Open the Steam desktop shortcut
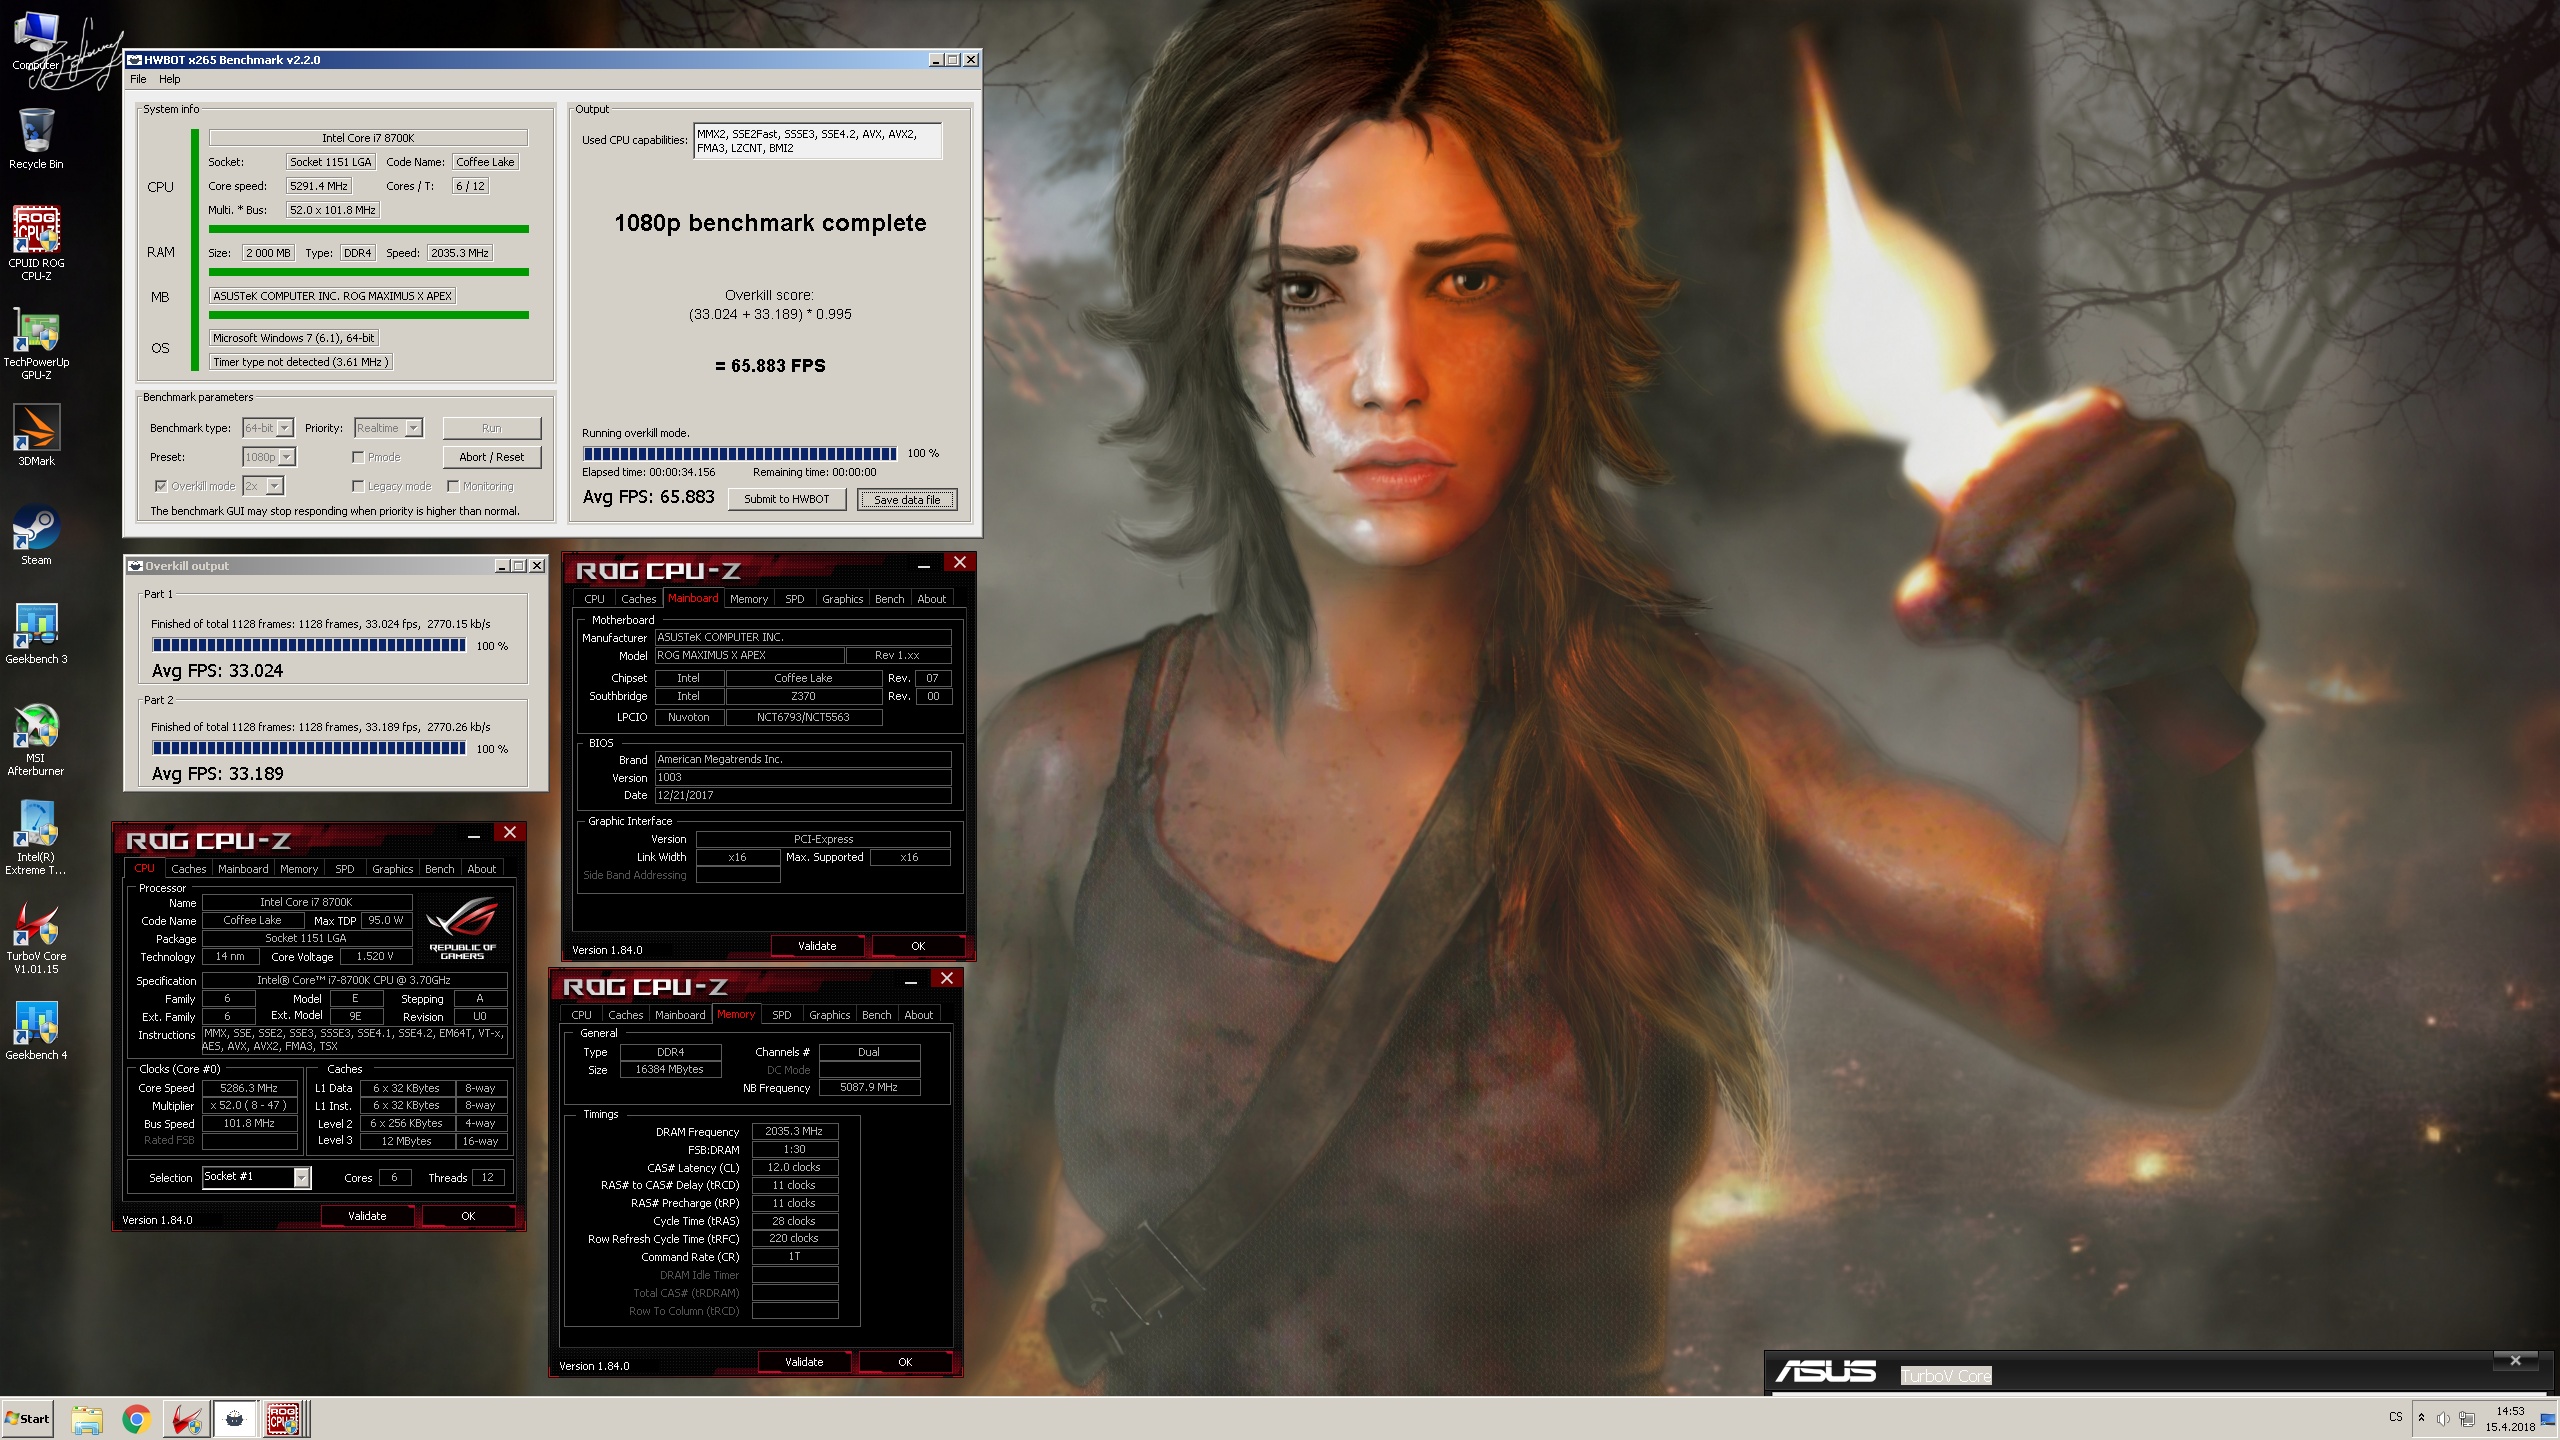 point(36,535)
